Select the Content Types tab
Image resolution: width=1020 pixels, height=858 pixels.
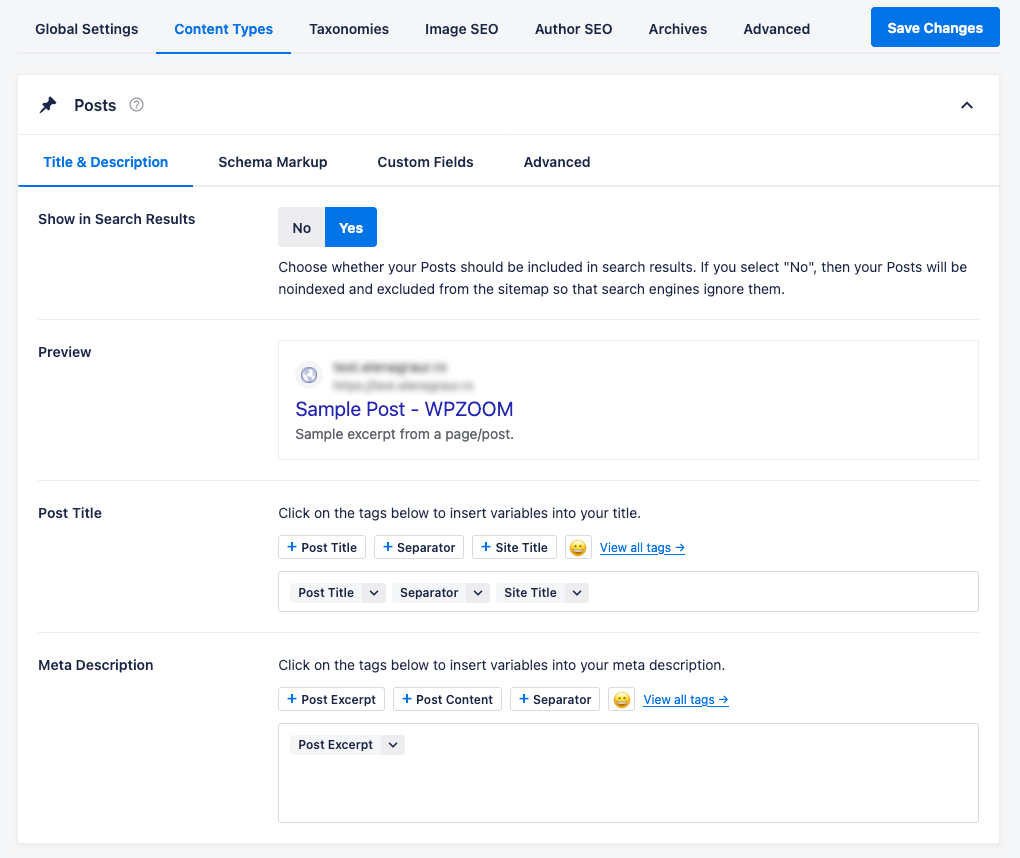tap(223, 29)
